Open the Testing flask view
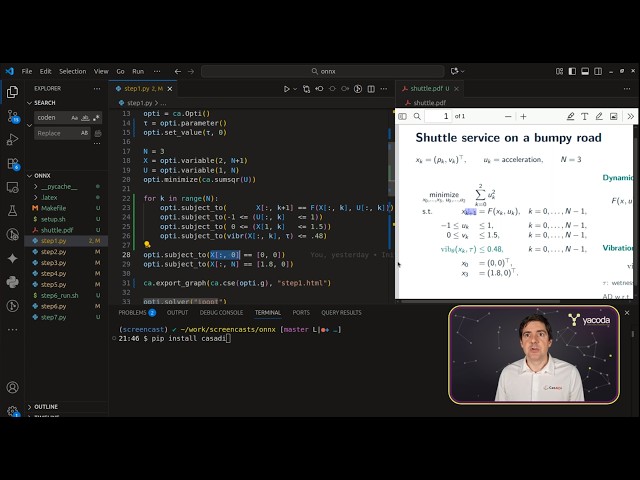The width and height of the screenshot is (640, 480). coord(12,211)
